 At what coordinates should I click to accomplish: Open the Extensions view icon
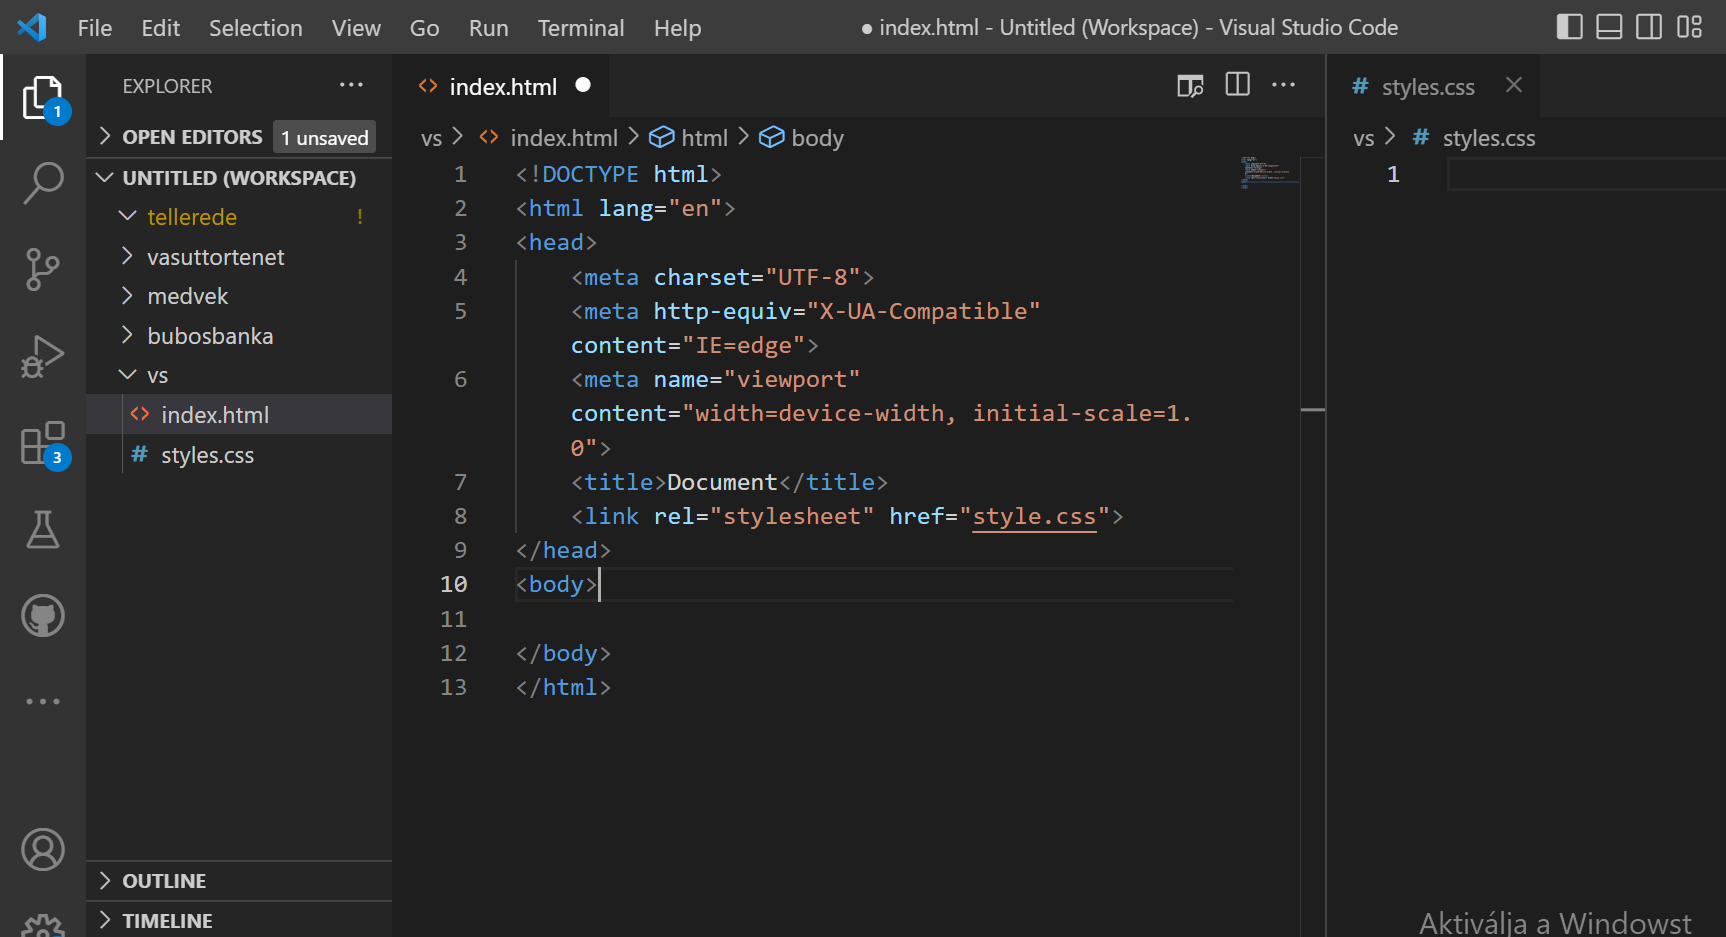[x=43, y=443]
